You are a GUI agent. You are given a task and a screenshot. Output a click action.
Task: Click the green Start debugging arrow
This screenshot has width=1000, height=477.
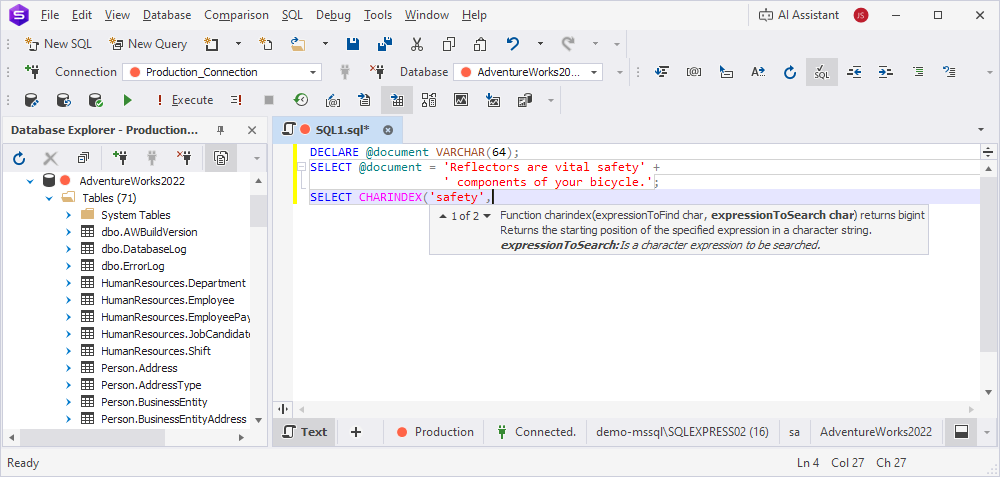coord(127,100)
